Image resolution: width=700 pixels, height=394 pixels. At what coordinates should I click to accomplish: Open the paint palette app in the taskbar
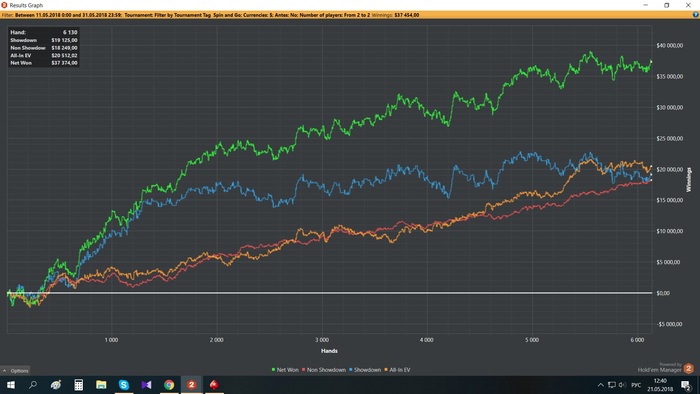(x=56, y=385)
